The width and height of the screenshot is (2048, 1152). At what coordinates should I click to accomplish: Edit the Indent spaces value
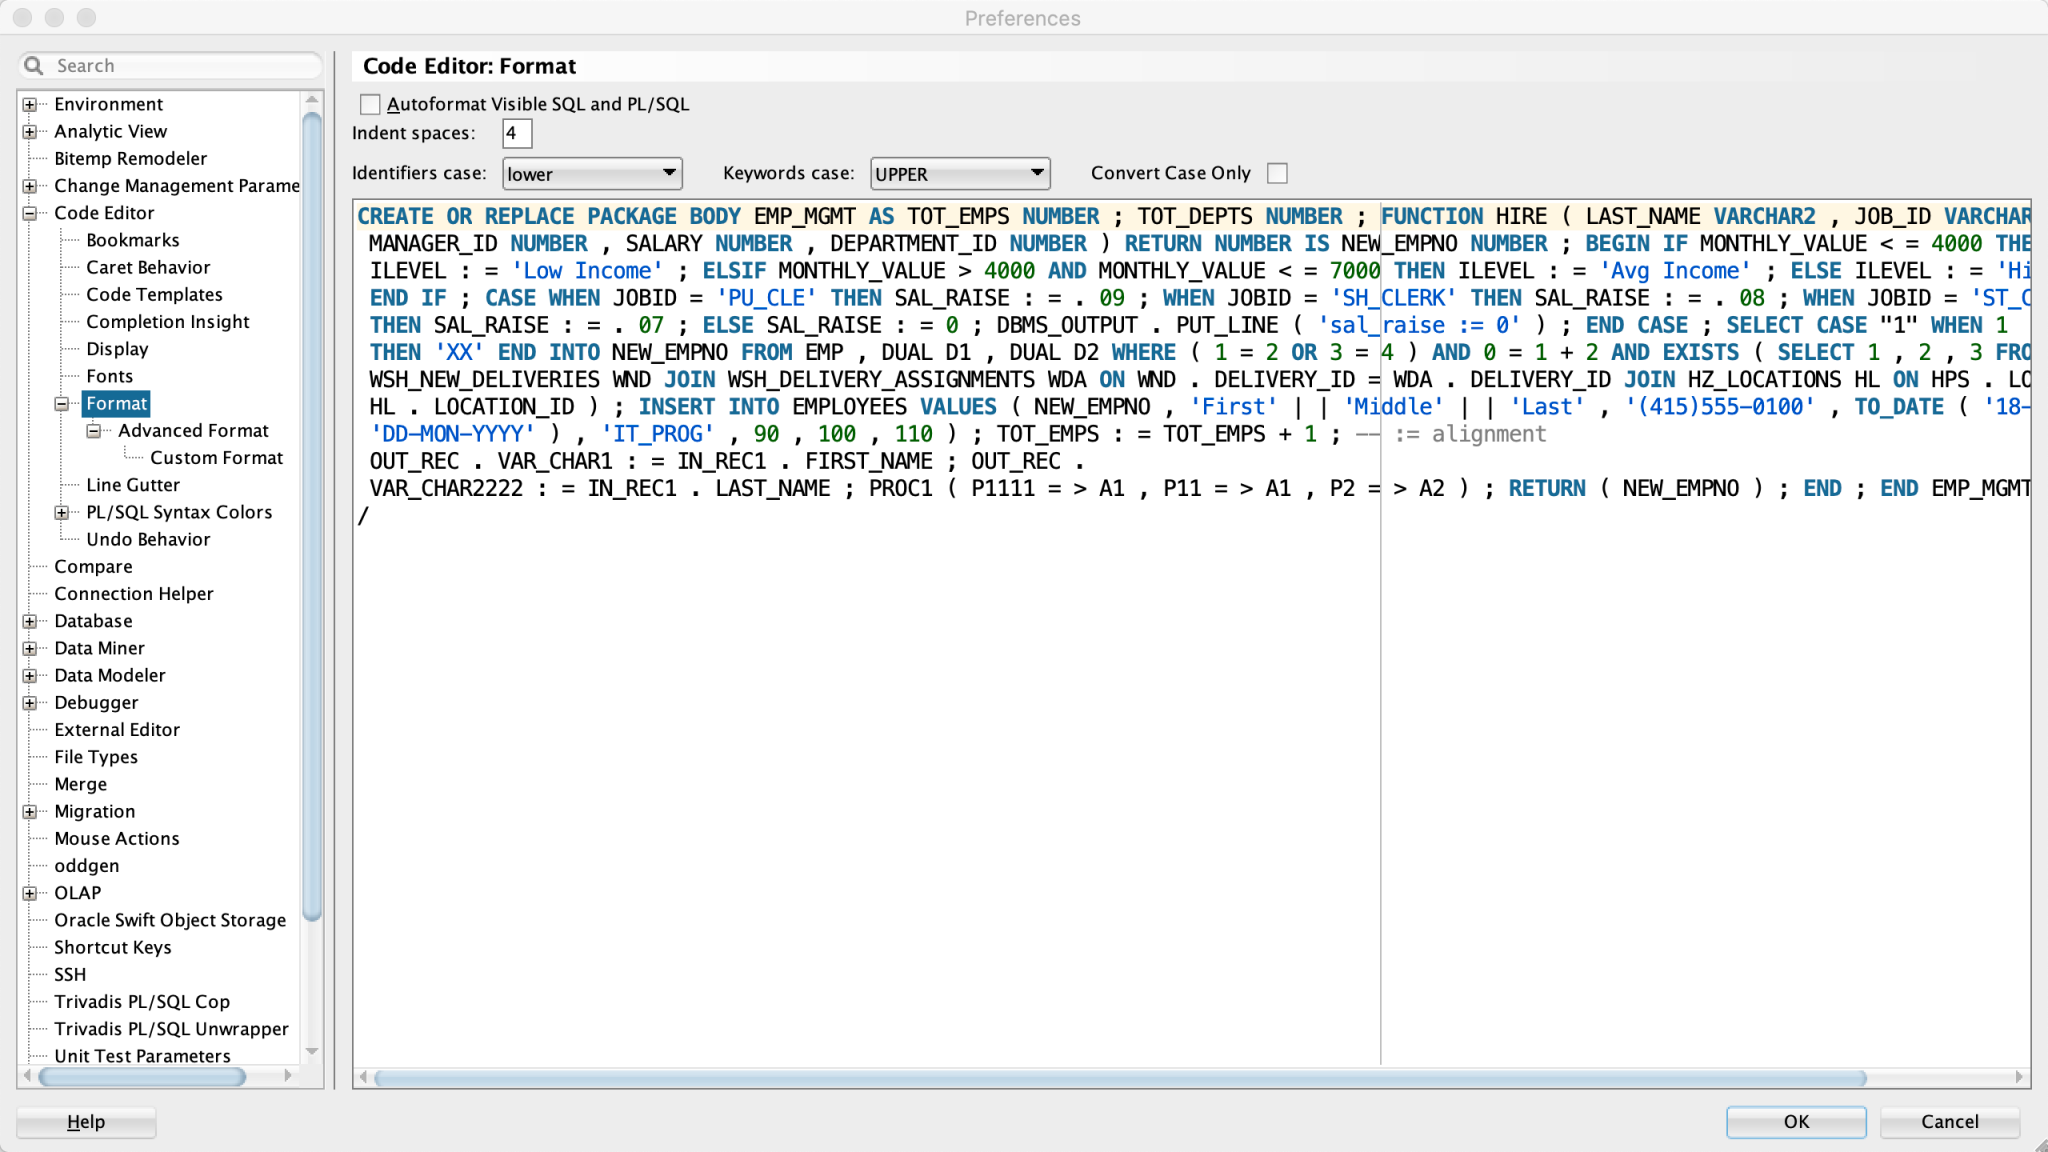(x=516, y=133)
